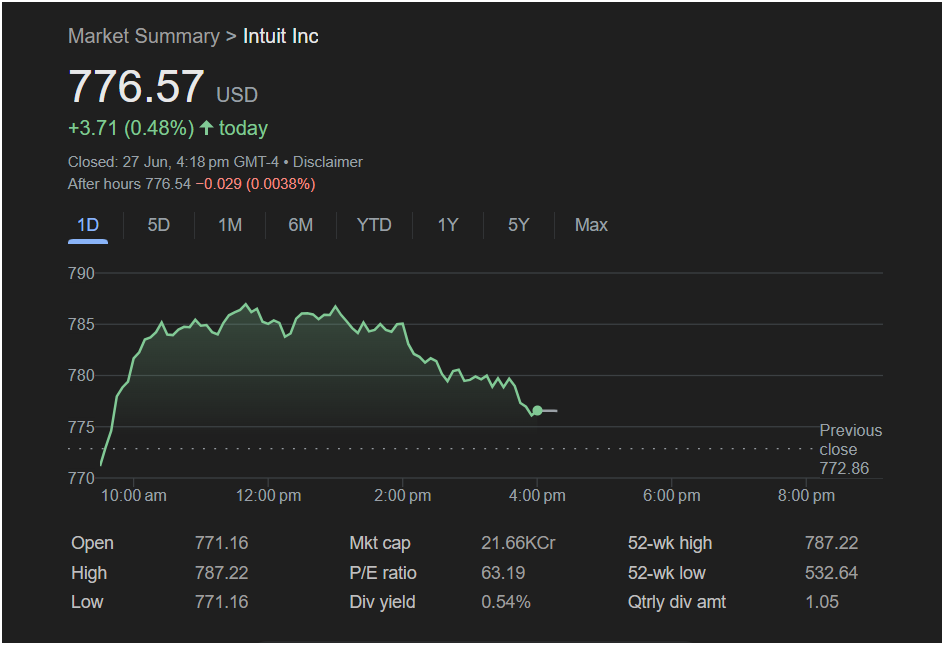This screenshot has width=944, height=645.
Task: Click the 12:00 pm label on chart axis
Action: coord(268,496)
